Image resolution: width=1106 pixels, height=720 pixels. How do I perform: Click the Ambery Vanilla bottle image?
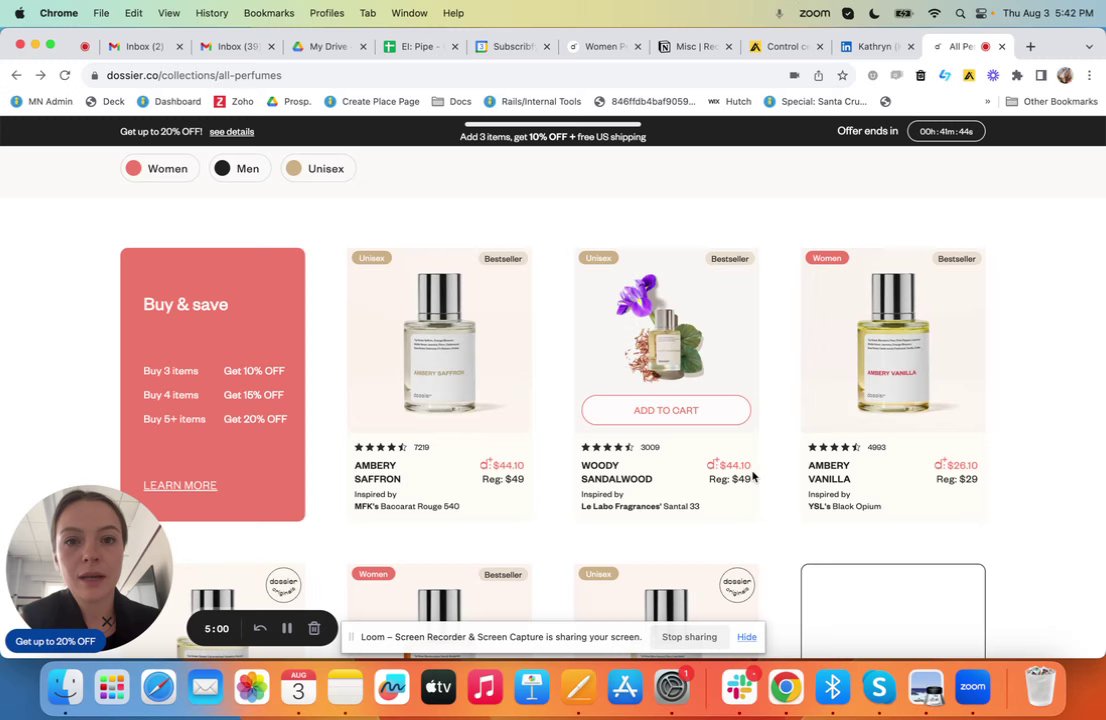(x=892, y=342)
